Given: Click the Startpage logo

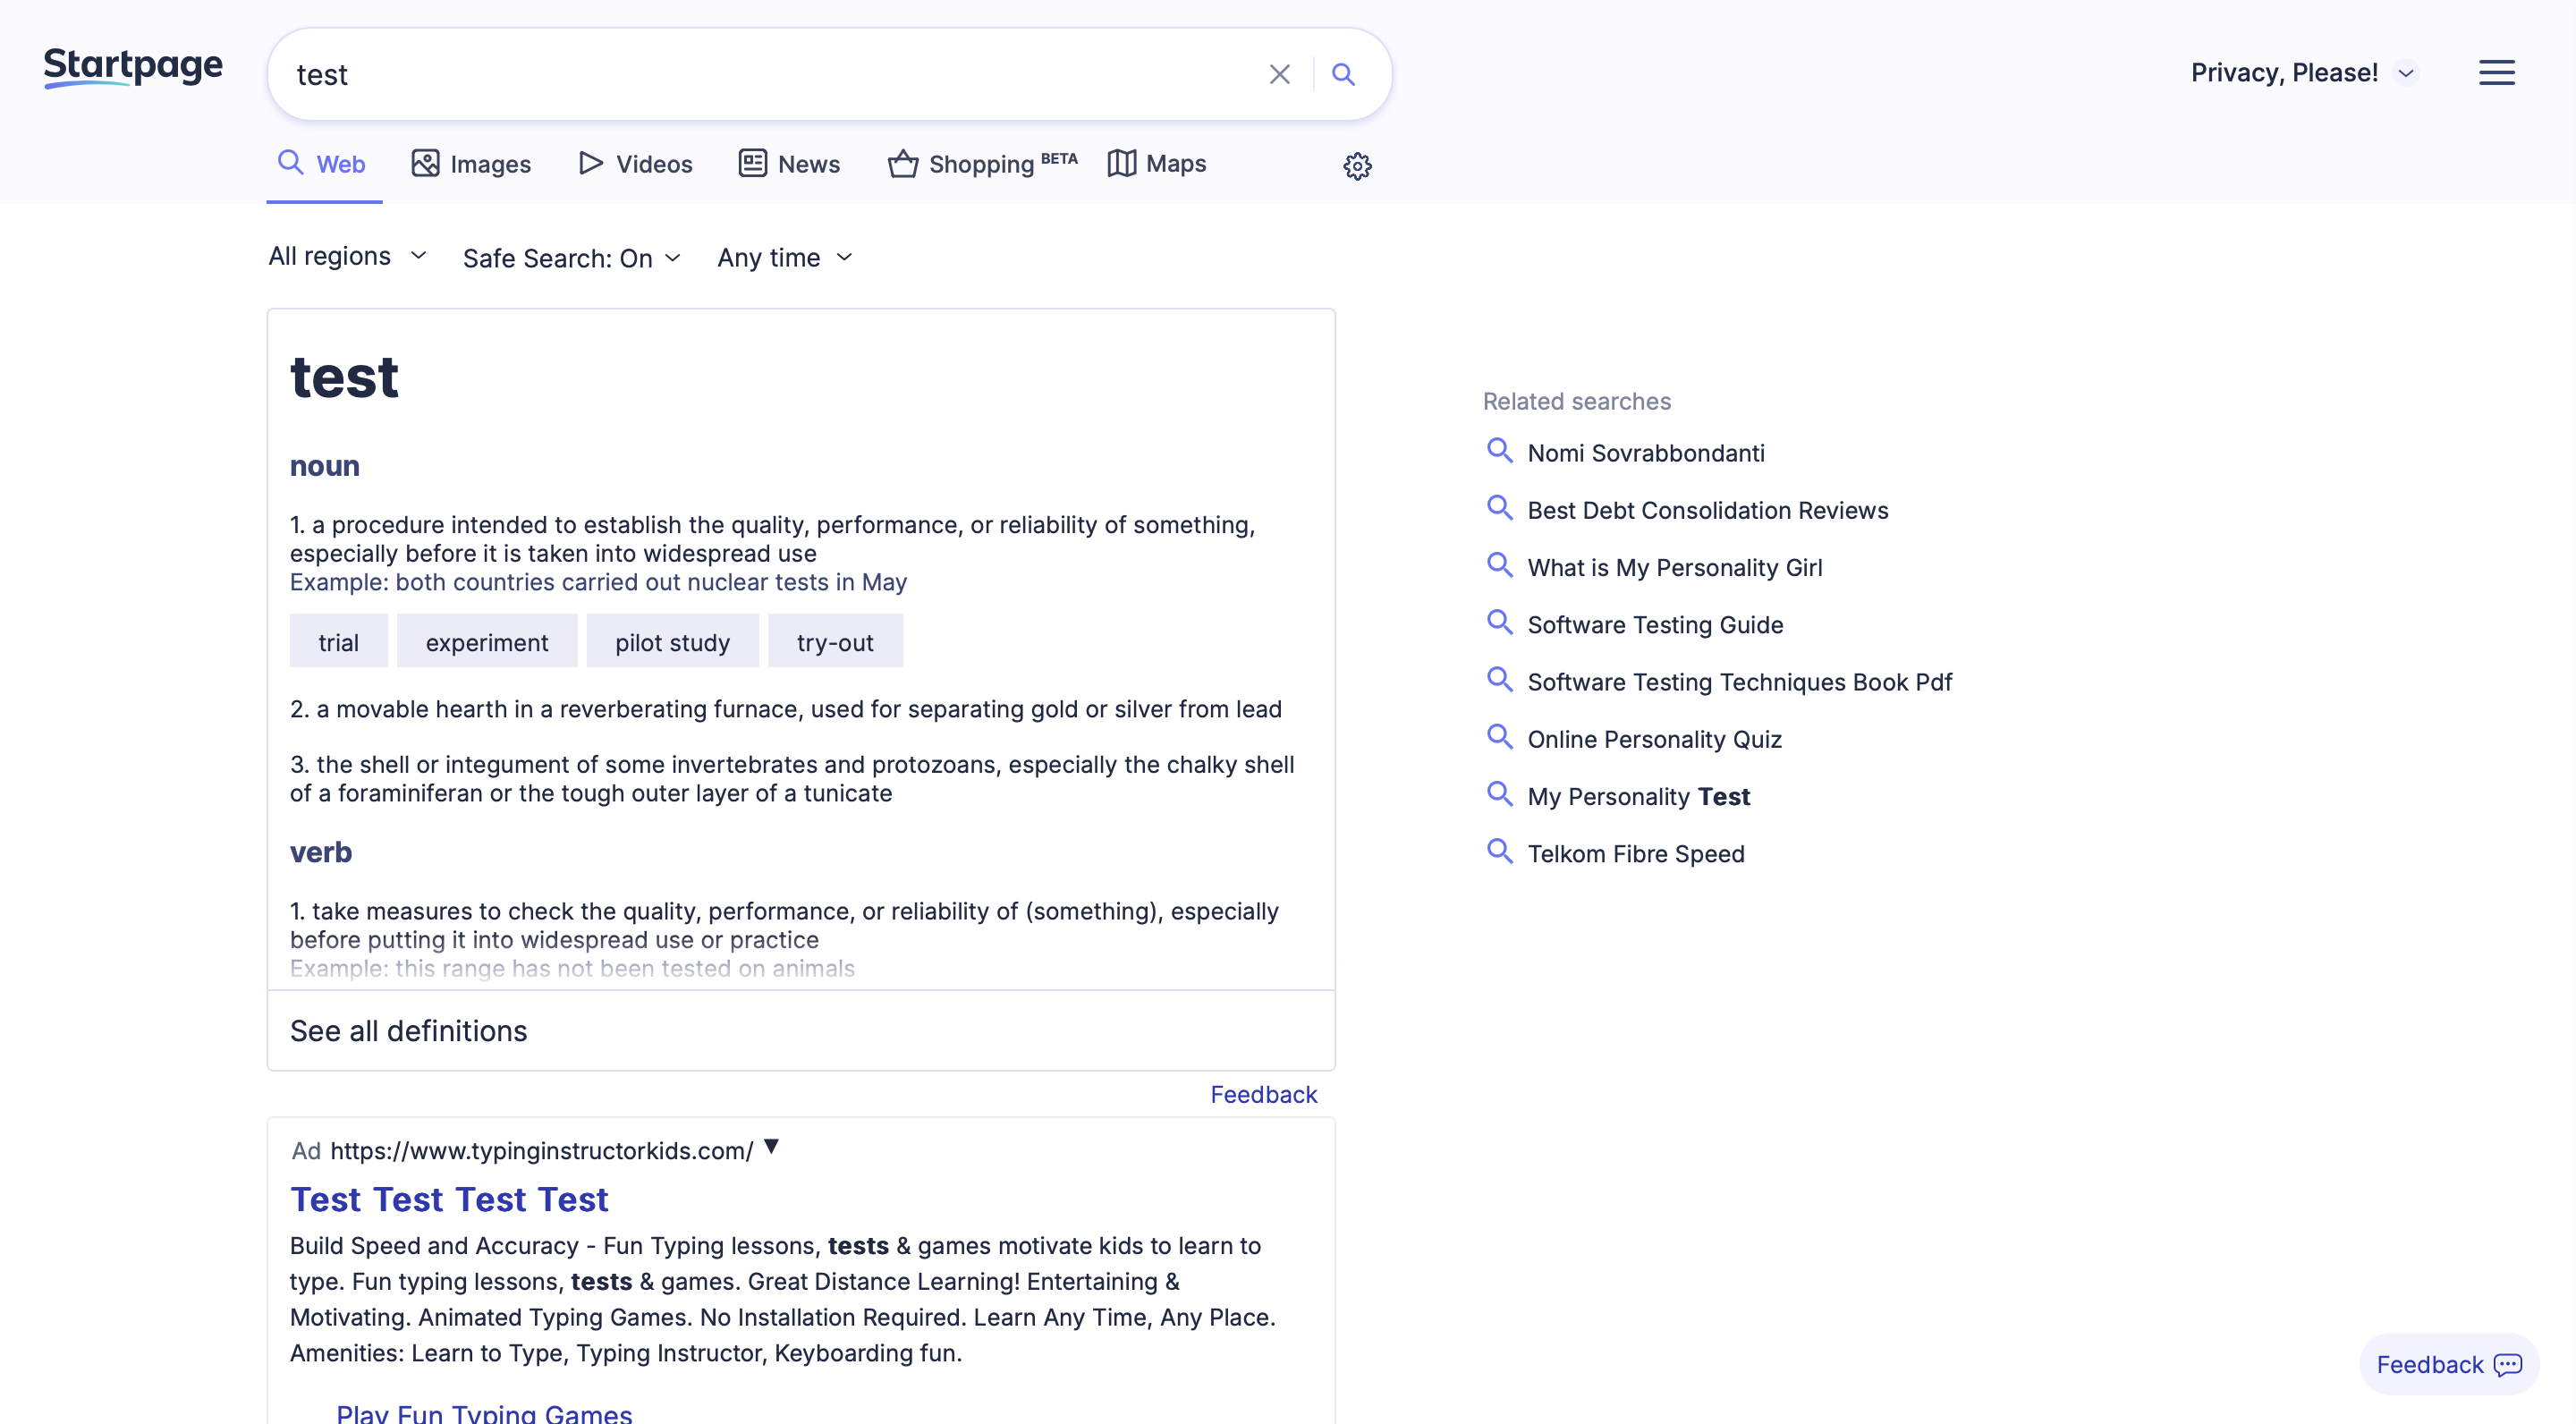Looking at the screenshot, I should [133, 67].
